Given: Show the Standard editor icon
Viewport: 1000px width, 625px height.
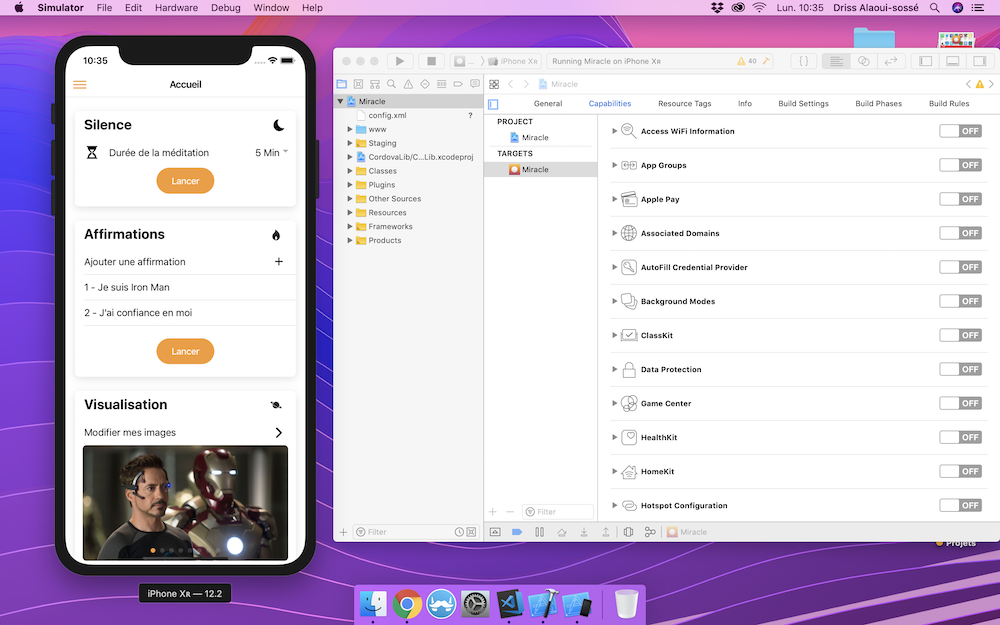Looking at the screenshot, I should 836,61.
